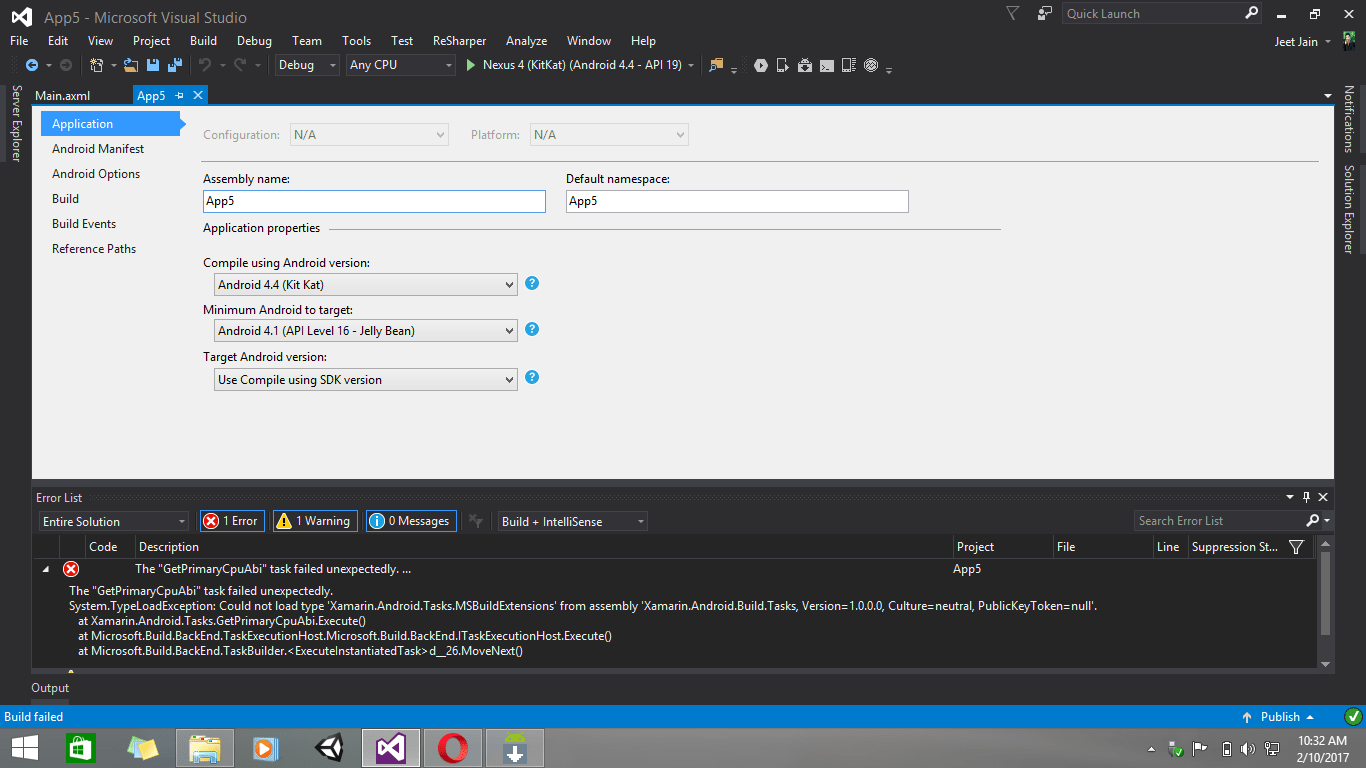Toggle the 1 Warning filter button

315,521
